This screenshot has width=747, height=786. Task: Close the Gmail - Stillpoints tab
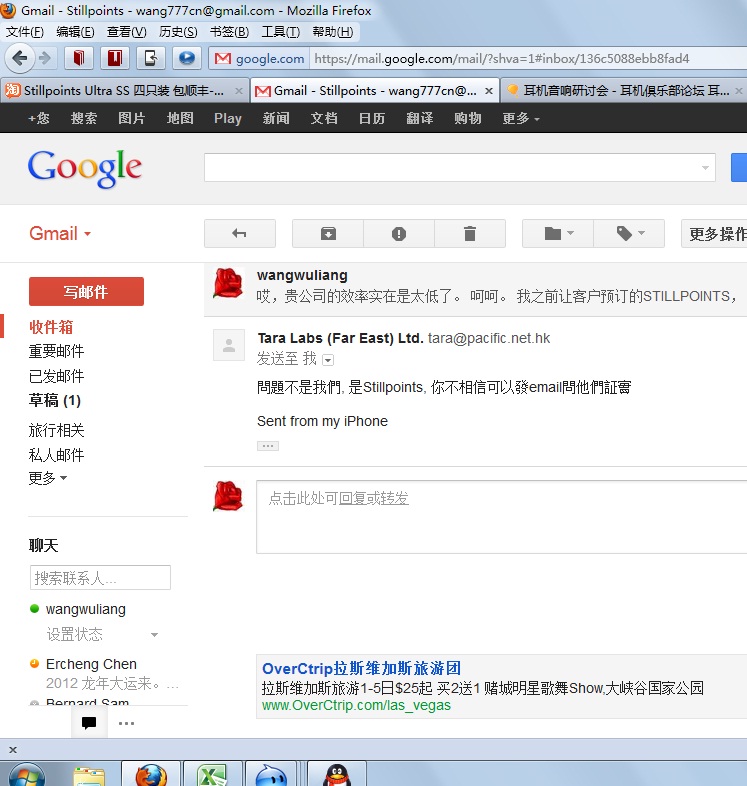point(489,91)
